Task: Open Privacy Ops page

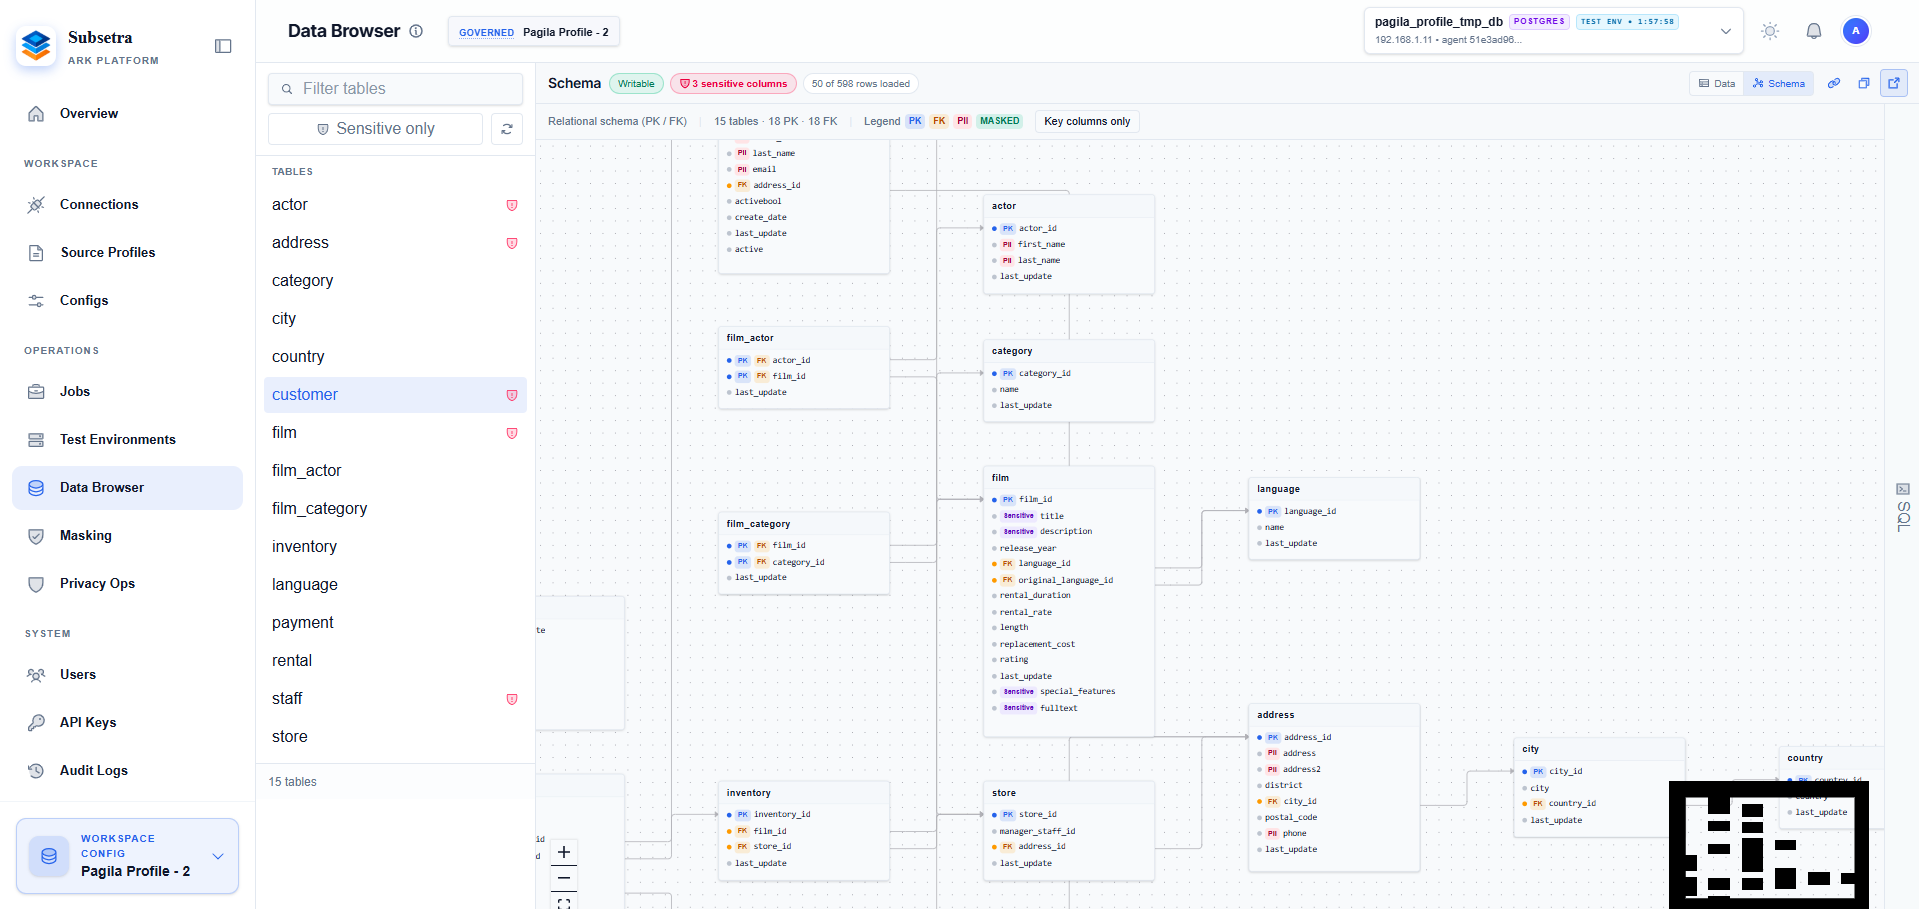Action: click(127, 583)
